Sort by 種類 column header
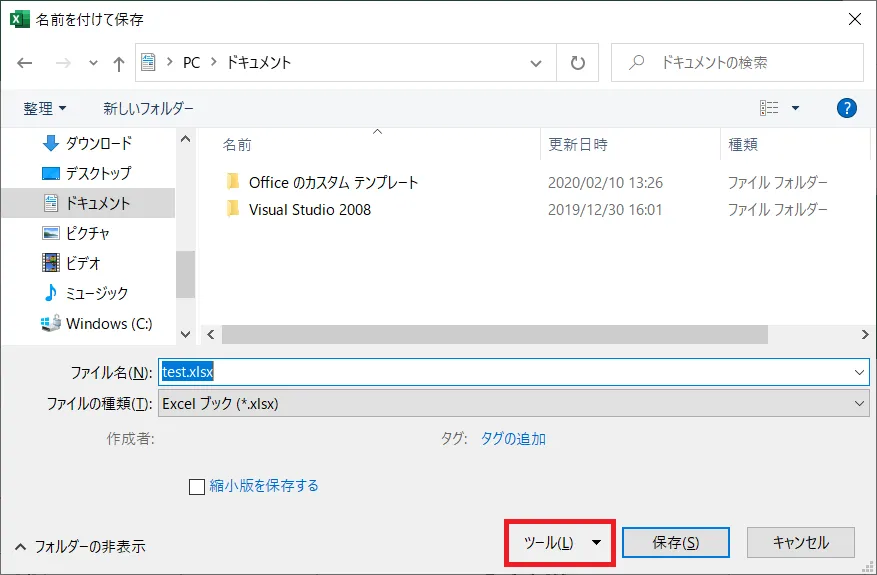877x575 pixels. 743,145
